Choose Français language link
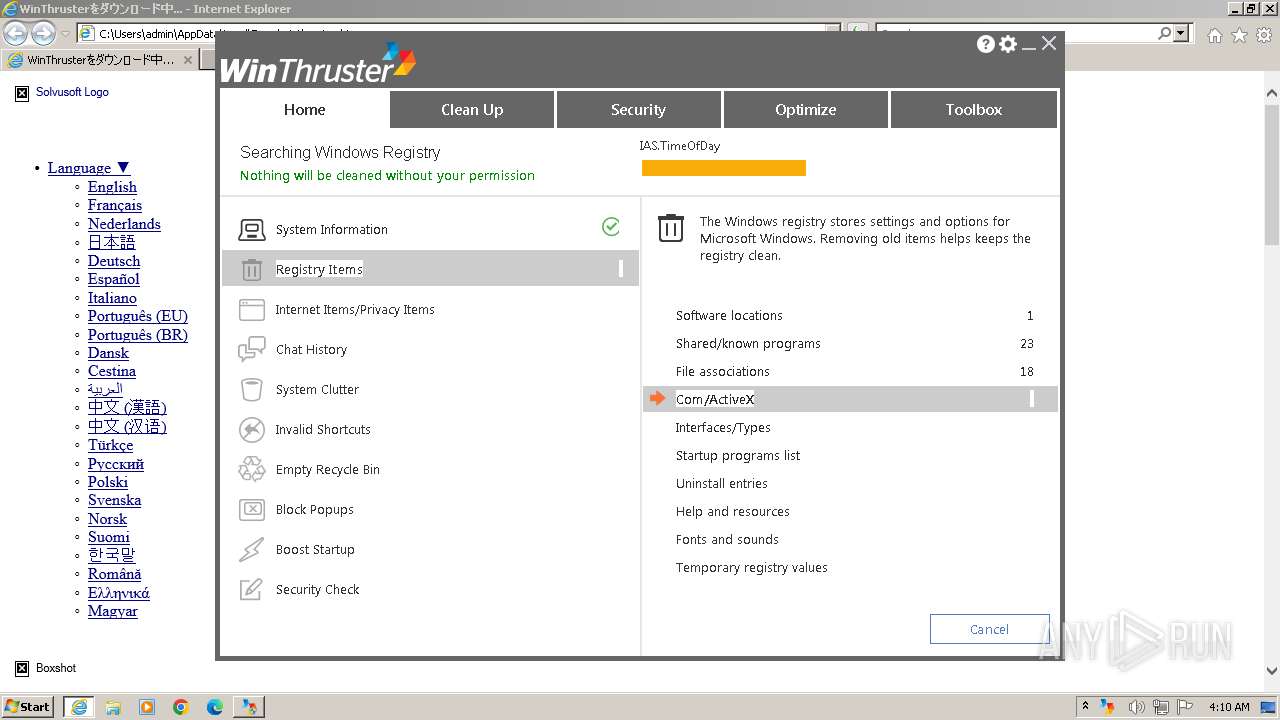Image resolution: width=1280 pixels, height=720 pixels. pos(115,205)
